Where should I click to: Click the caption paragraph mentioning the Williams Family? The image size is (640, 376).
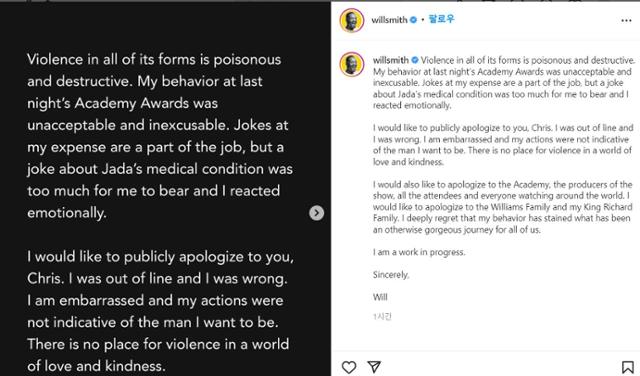tap(503, 207)
